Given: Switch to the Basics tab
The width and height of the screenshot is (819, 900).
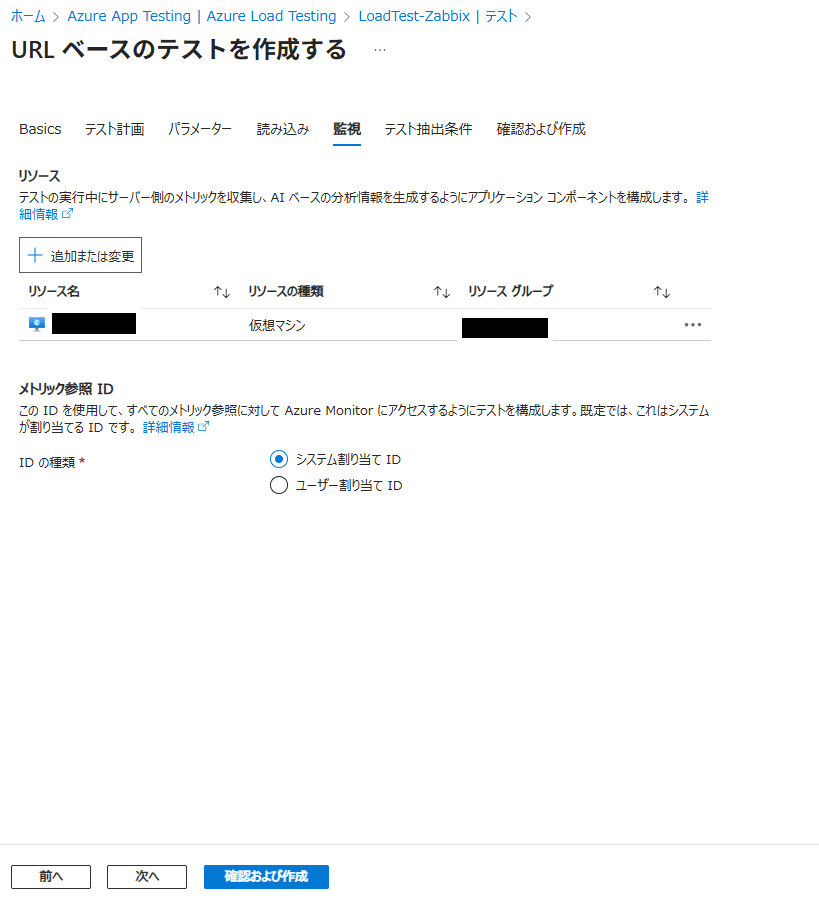Looking at the screenshot, I should pos(40,129).
